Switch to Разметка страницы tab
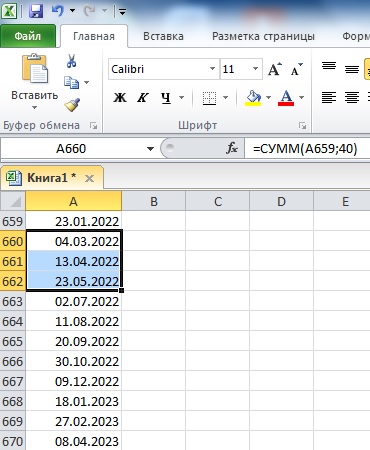 [x=263, y=36]
